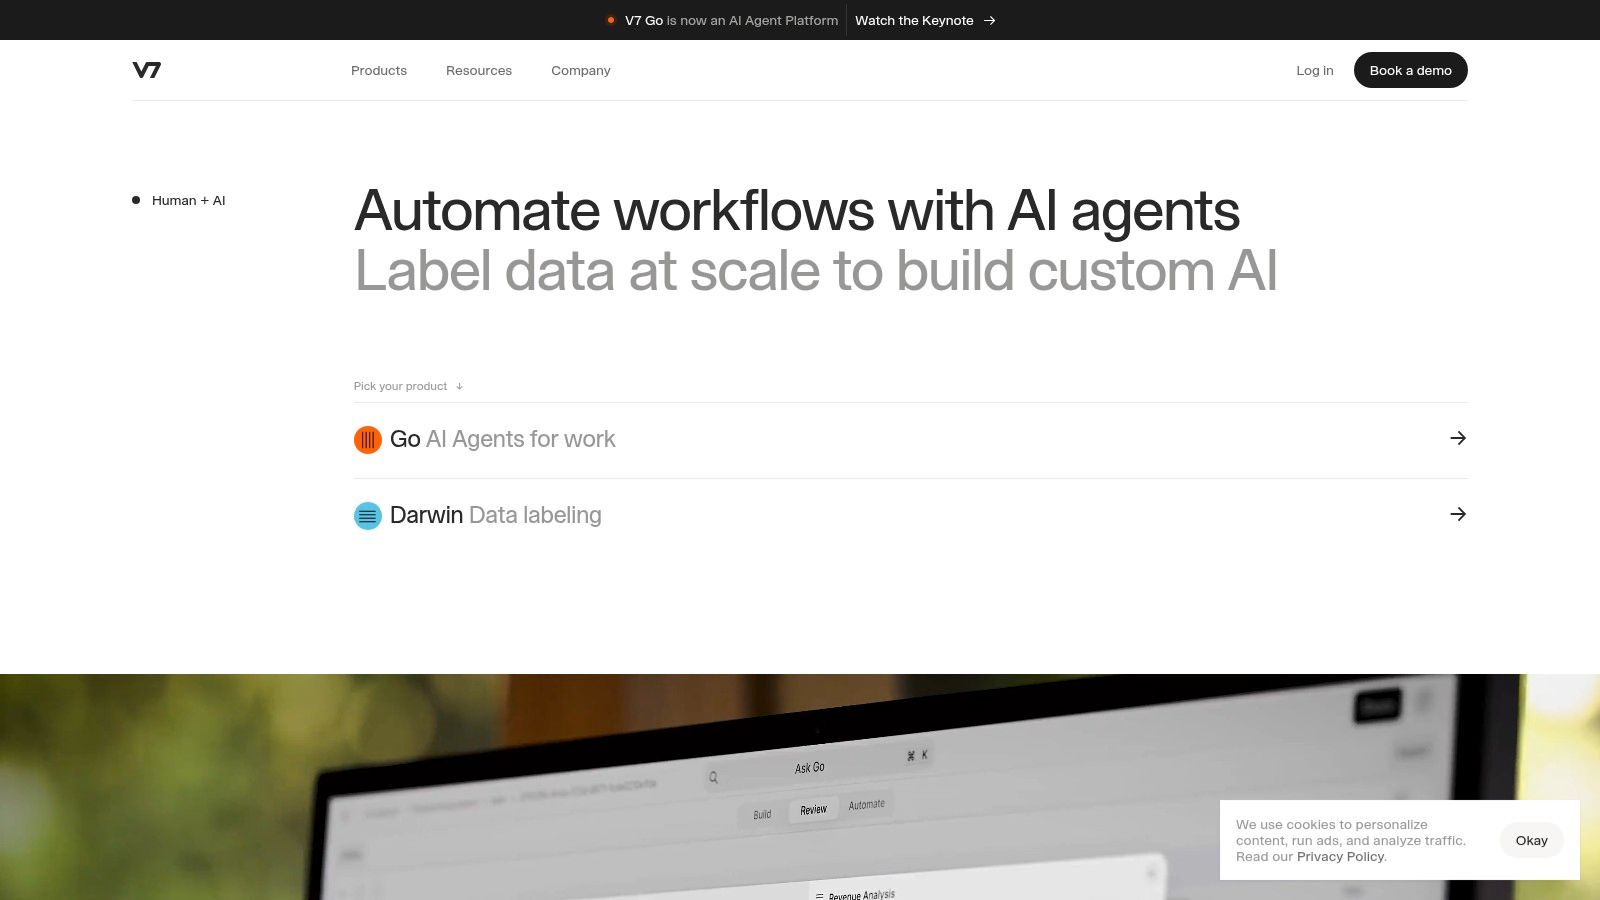The image size is (1600, 900).
Task: Click the blue Darwin product icon
Action: point(368,516)
